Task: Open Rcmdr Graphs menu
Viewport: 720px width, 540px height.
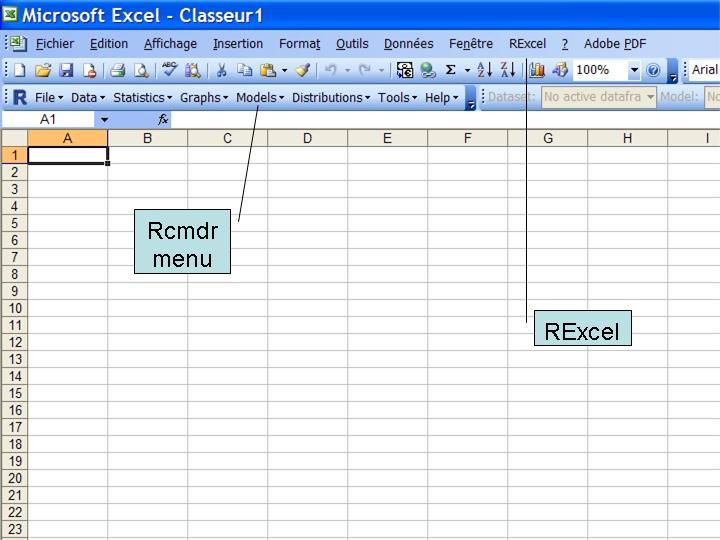Action: click(x=204, y=97)
